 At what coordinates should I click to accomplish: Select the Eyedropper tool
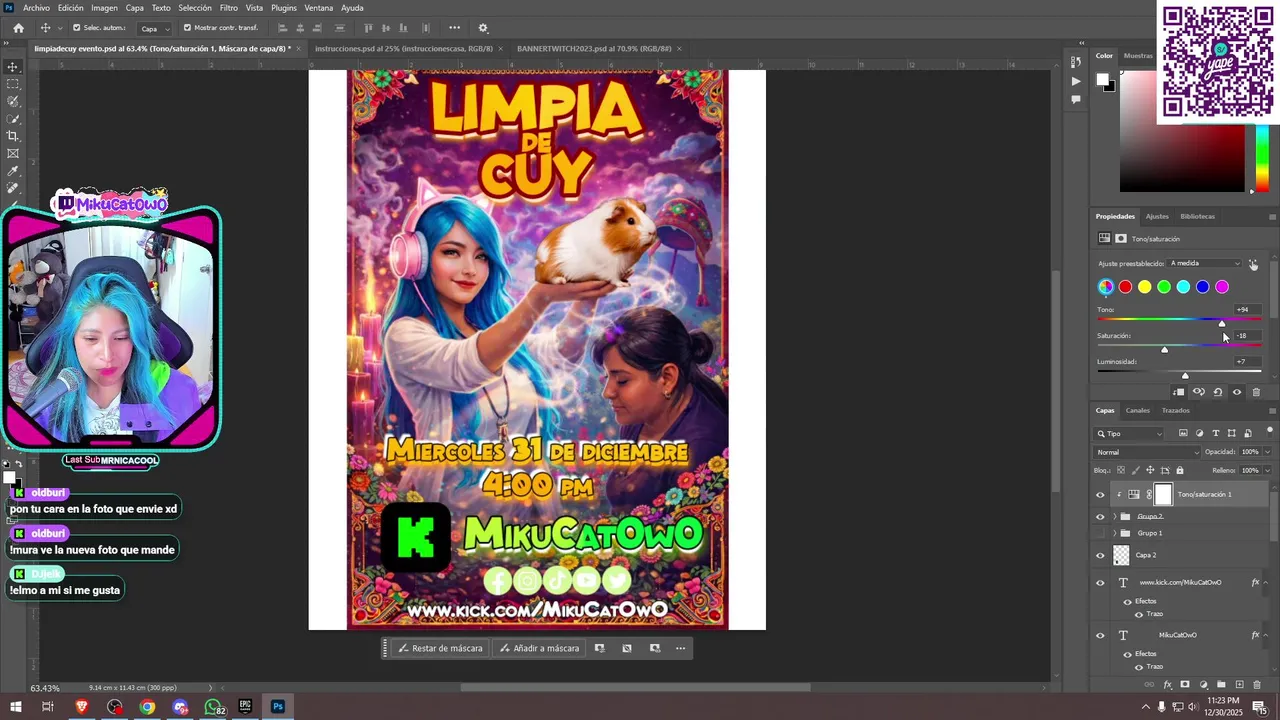pos(13,171)
